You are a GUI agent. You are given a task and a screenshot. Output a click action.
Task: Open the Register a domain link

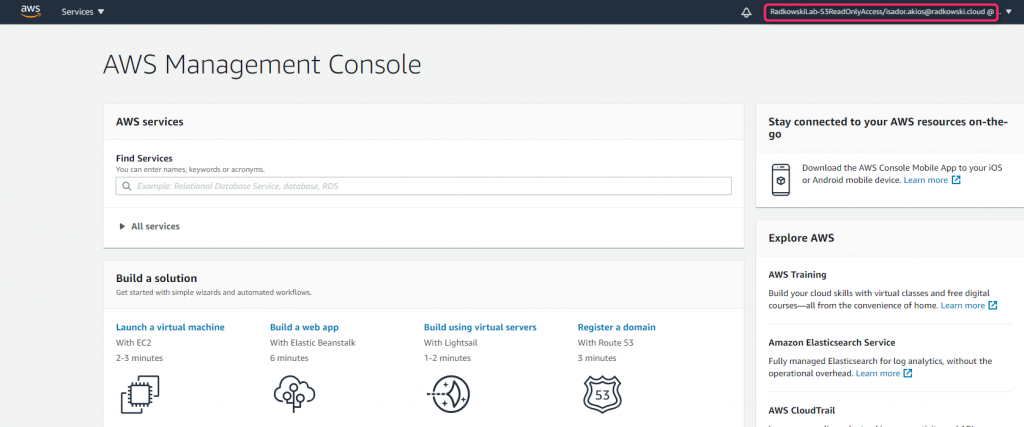[616, 327]
